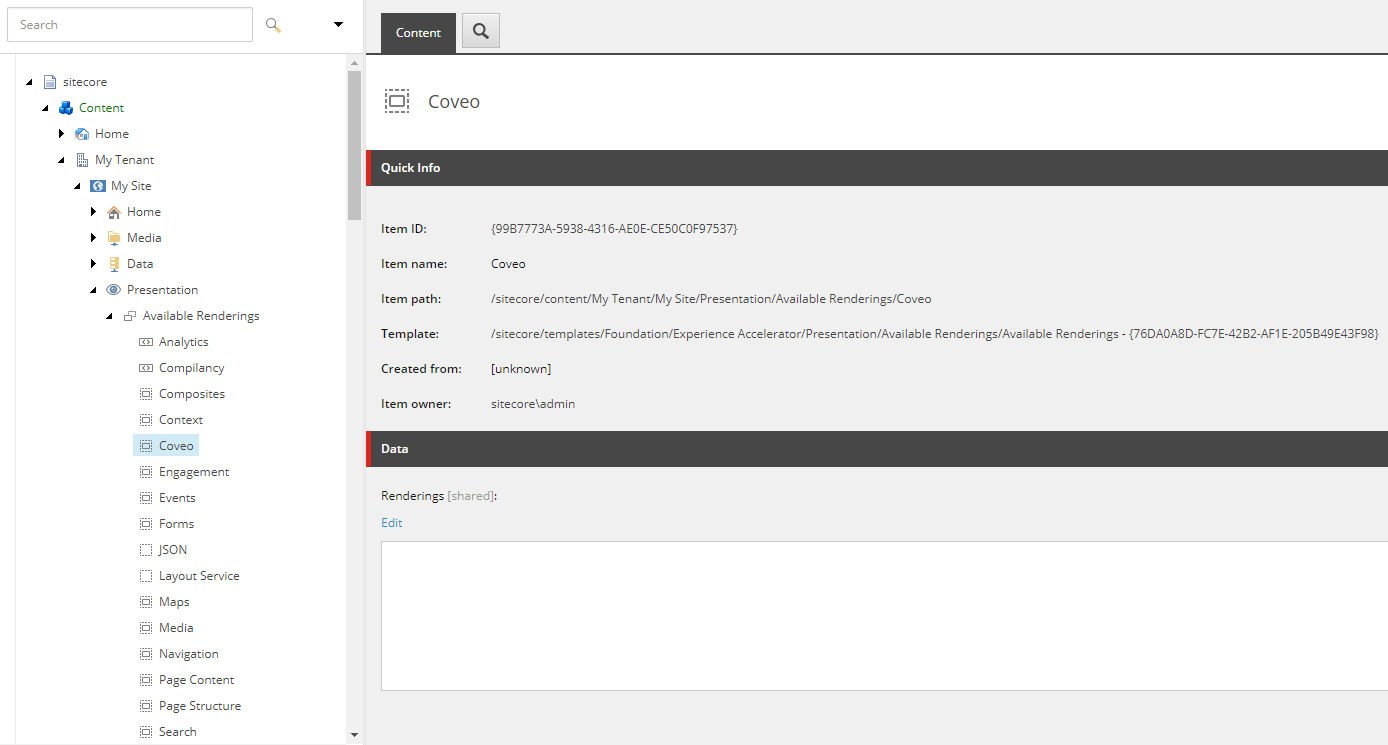Click the Presentation eye icon
Screen dimensions: 1388x745
coord(113,289)
